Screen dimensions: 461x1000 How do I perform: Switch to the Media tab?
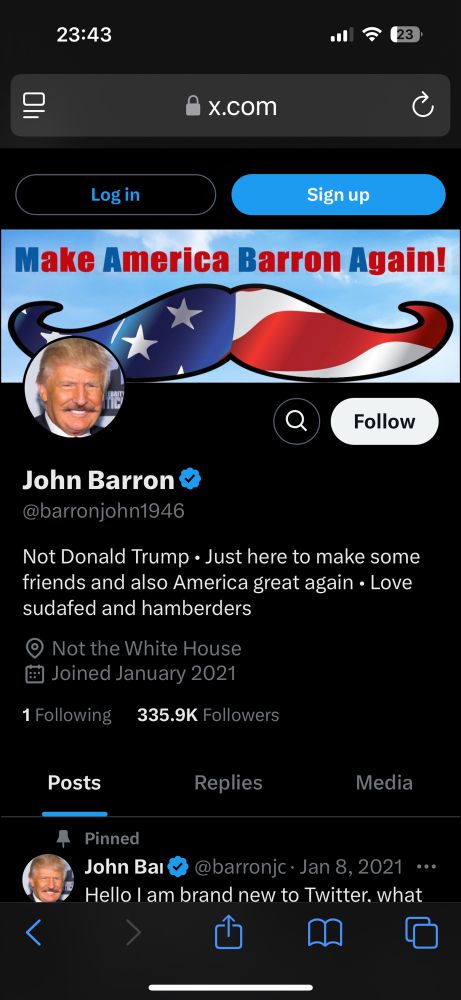(x=384, y=783)
